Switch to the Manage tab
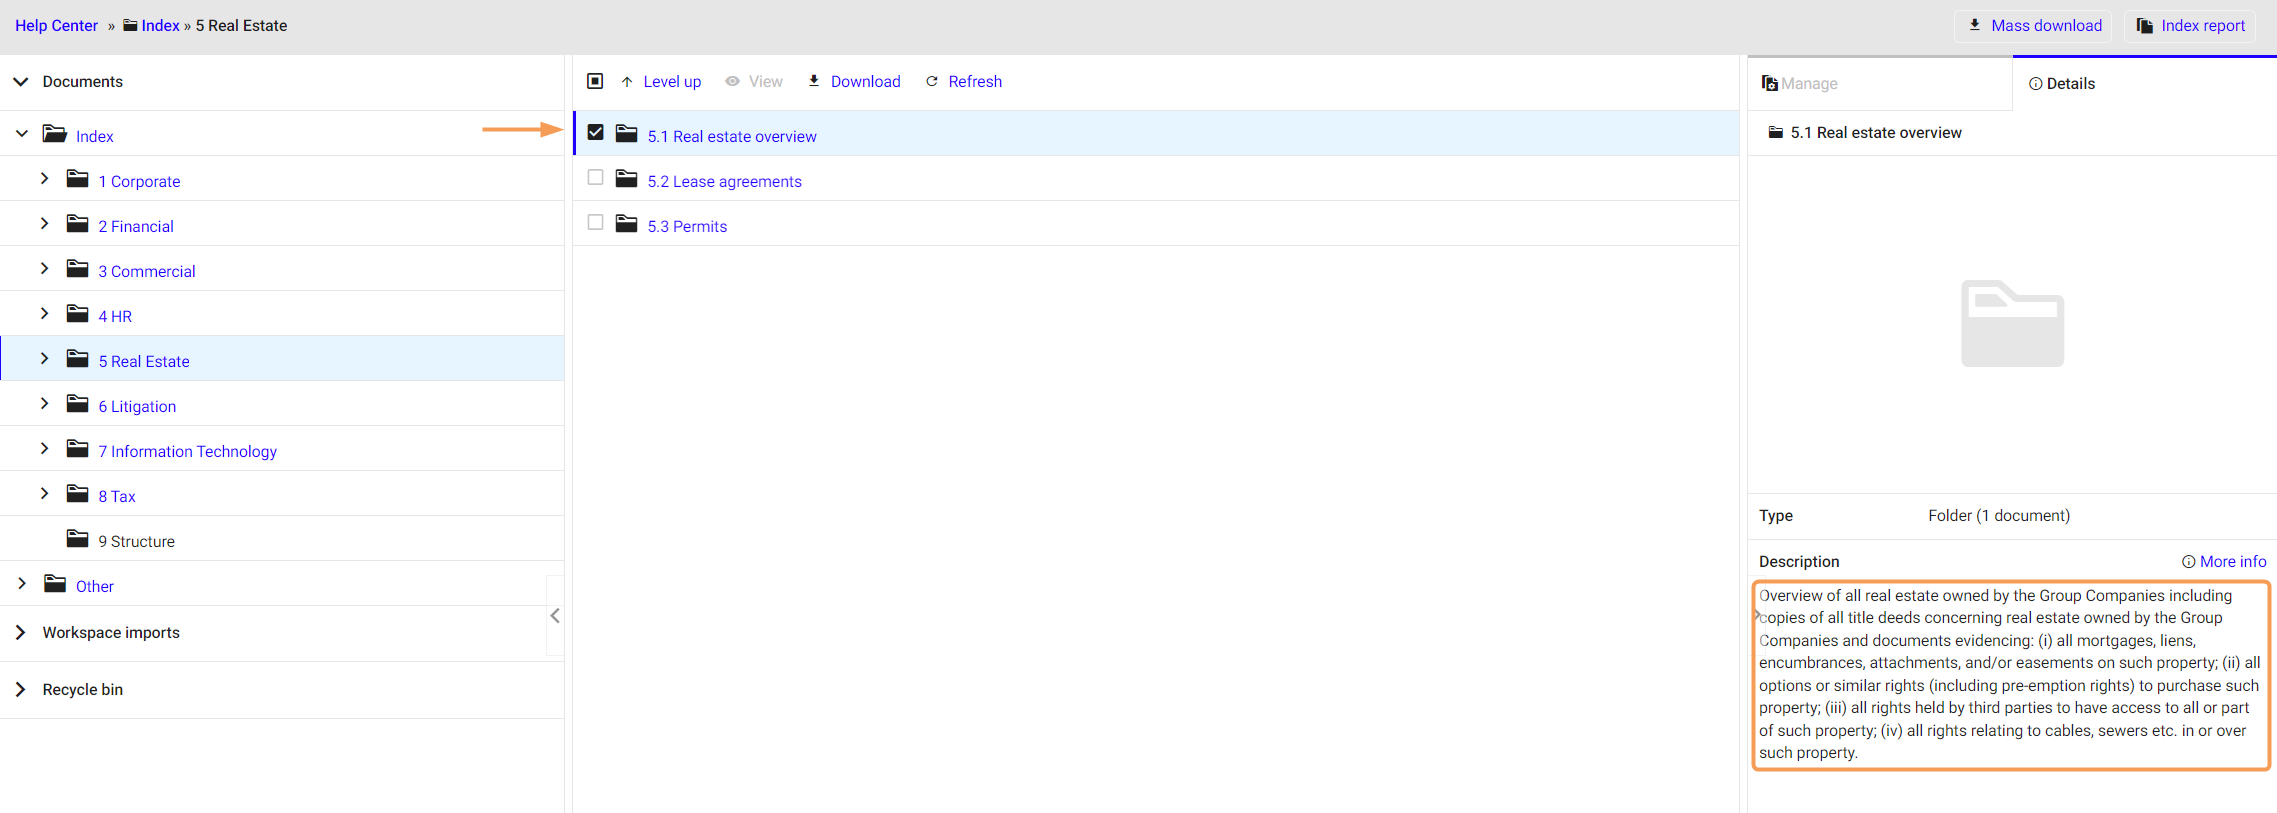The image size is (2277, 813). click(1880, 84)
